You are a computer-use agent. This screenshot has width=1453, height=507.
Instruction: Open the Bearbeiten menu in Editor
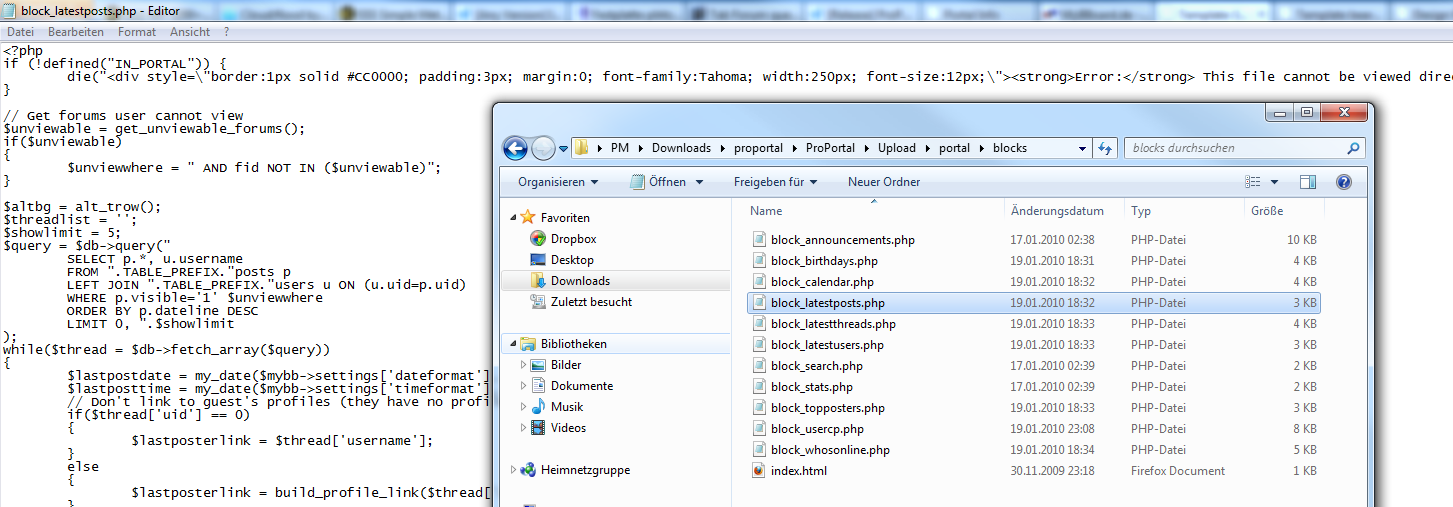[x=76, y=32]
